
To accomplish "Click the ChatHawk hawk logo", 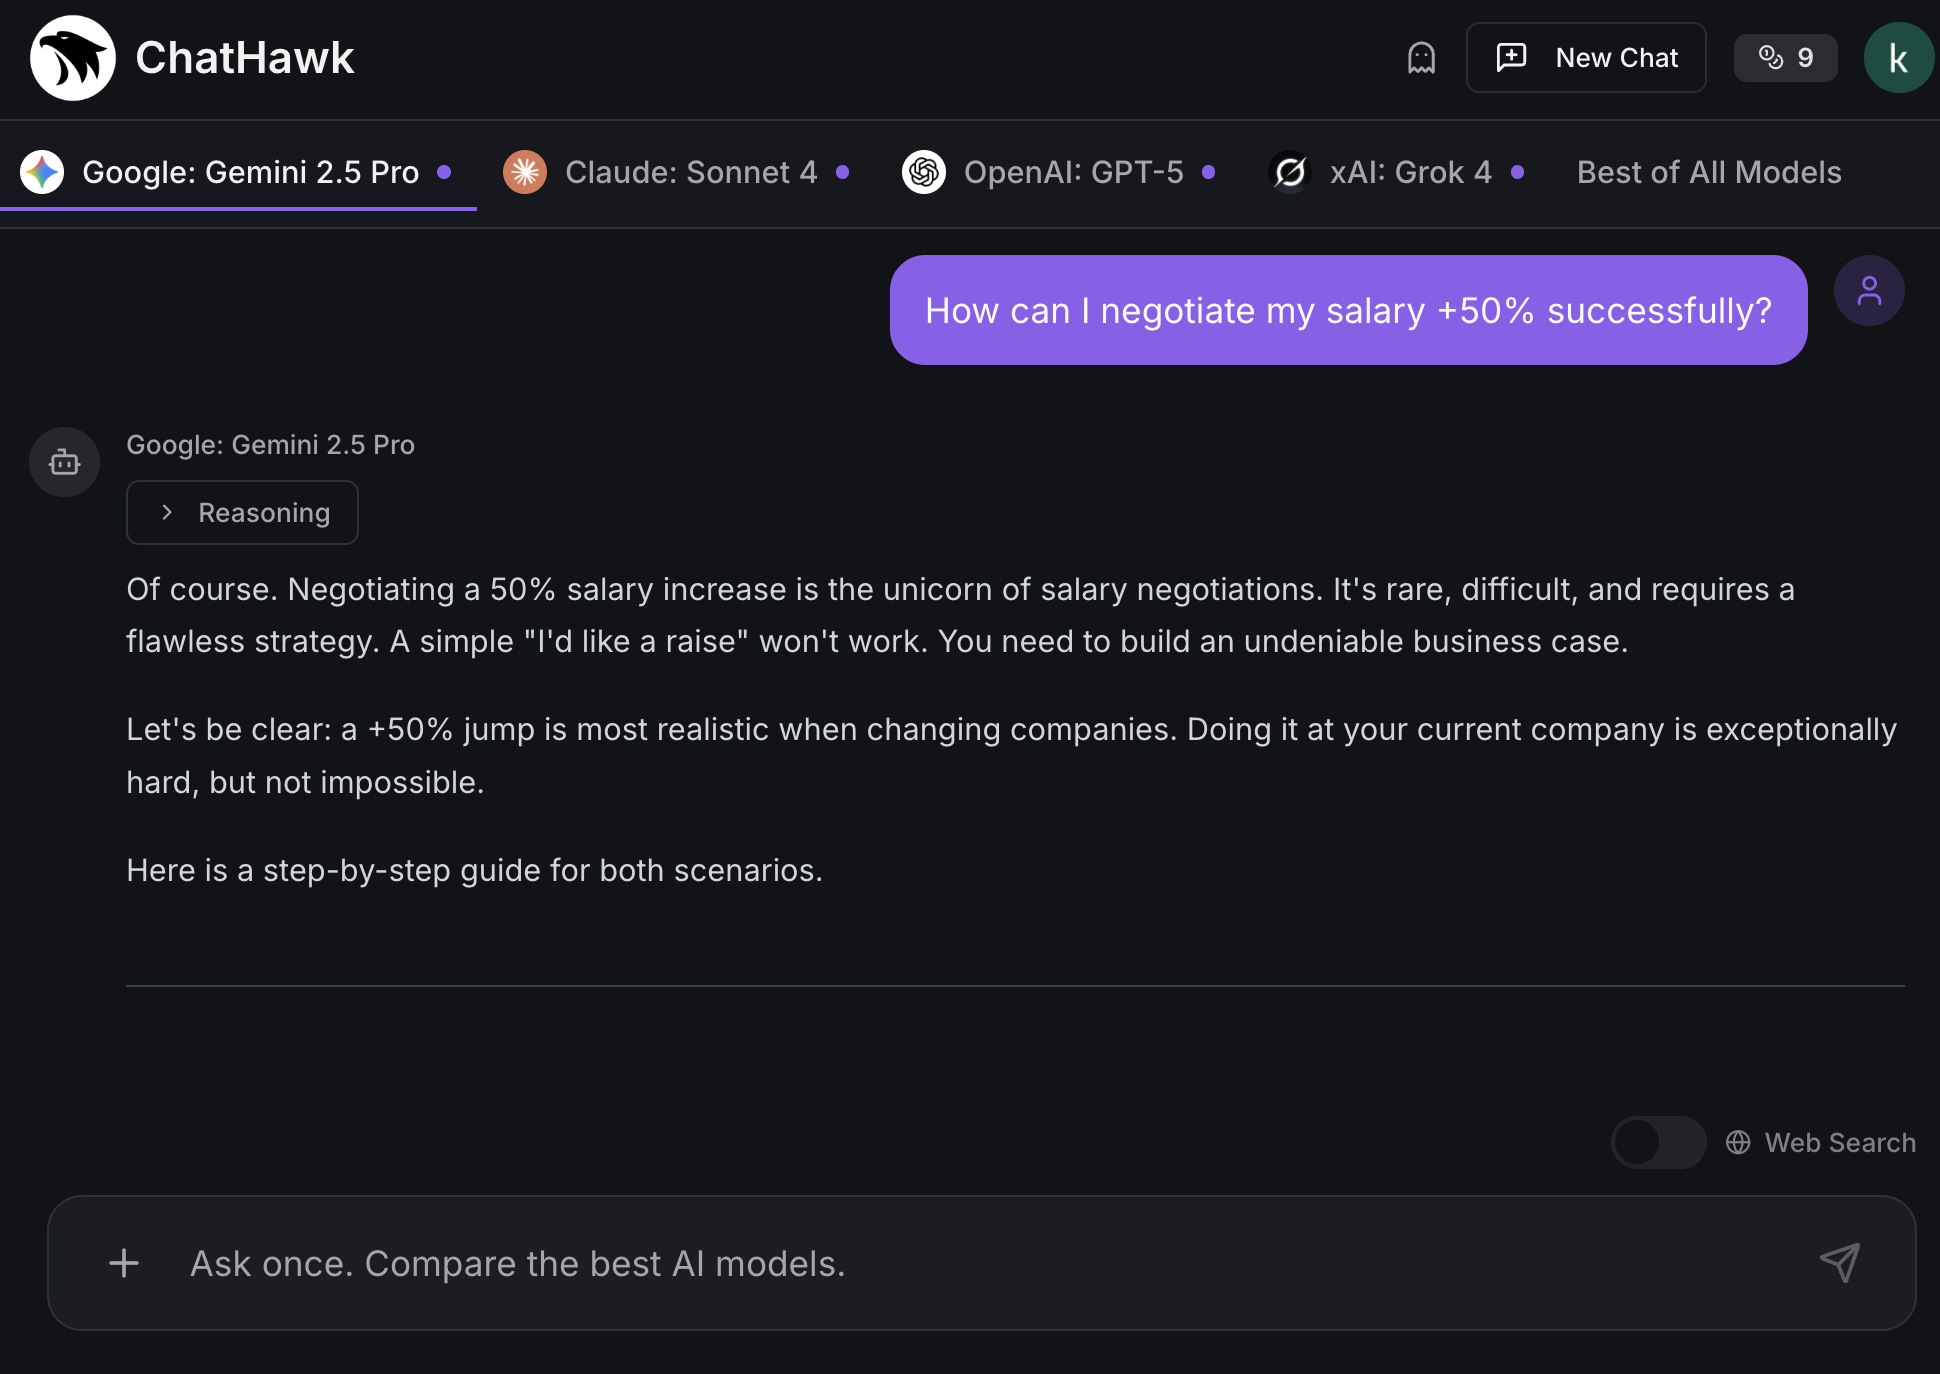I will [x=72, y=58].
